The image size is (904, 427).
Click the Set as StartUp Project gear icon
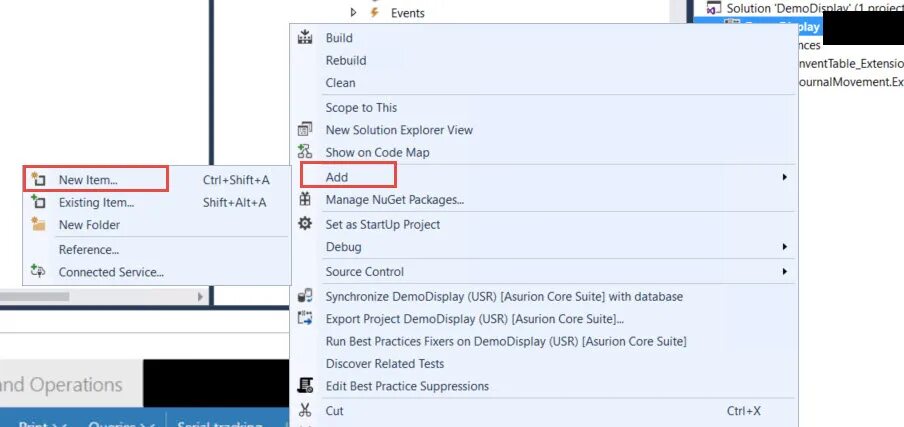[306, 224]
